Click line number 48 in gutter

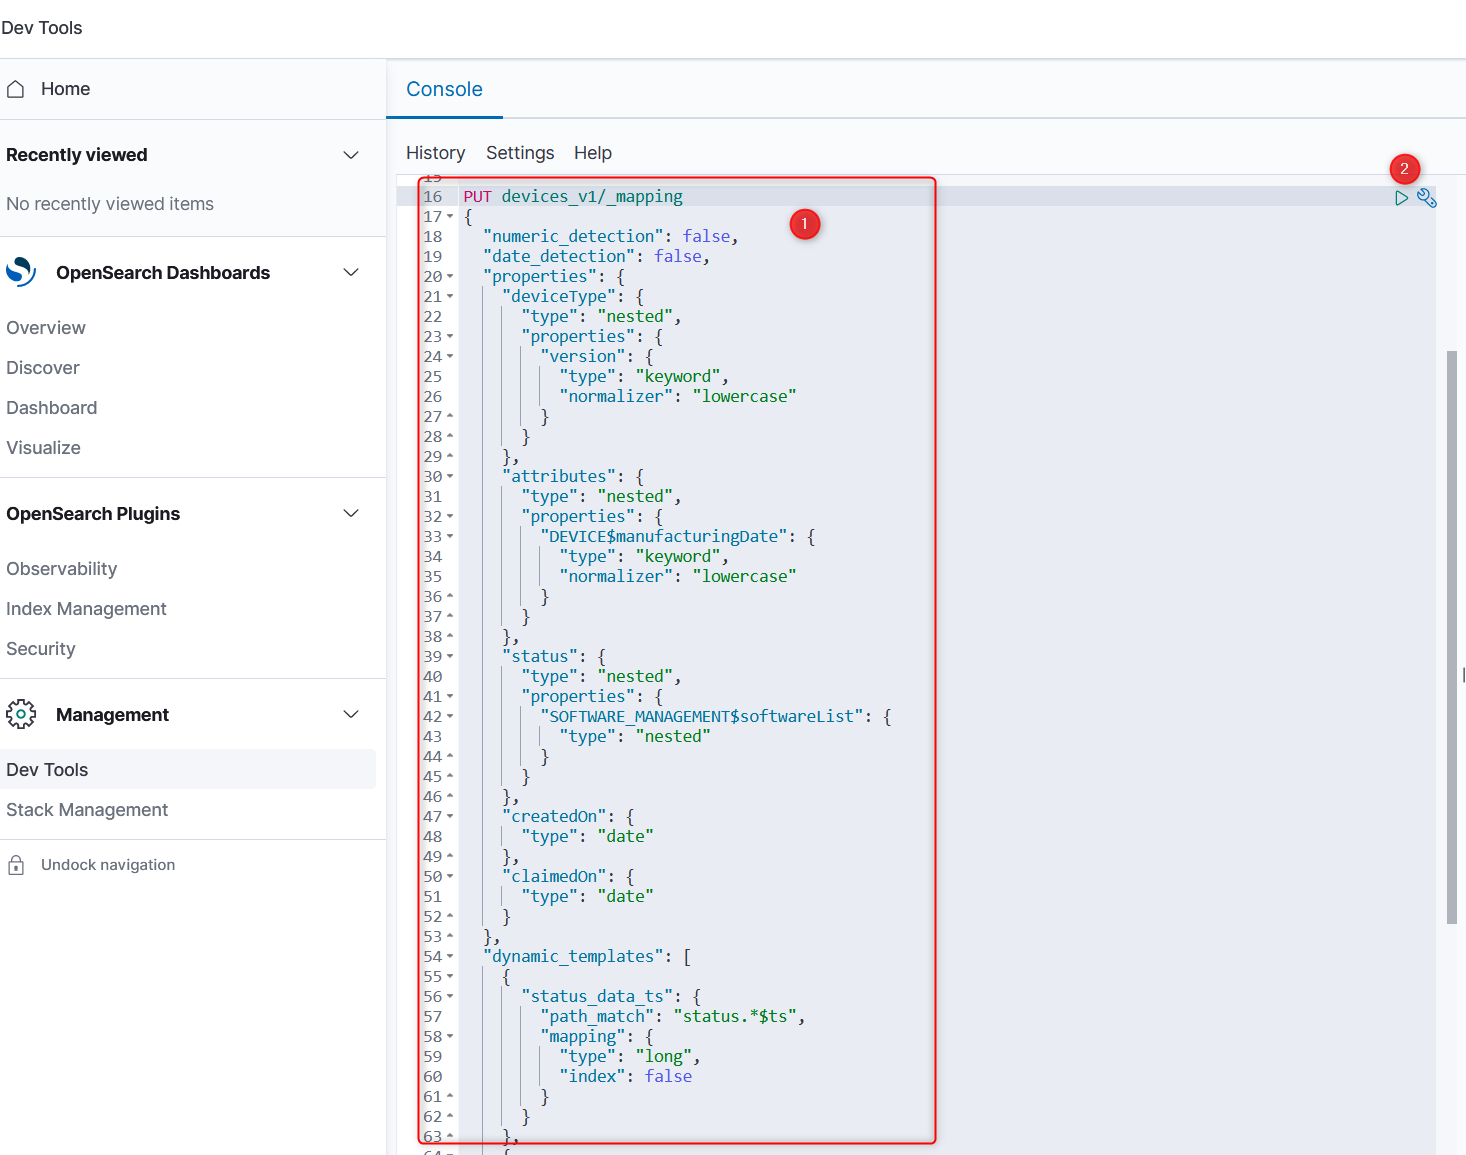tap(432, 836)
